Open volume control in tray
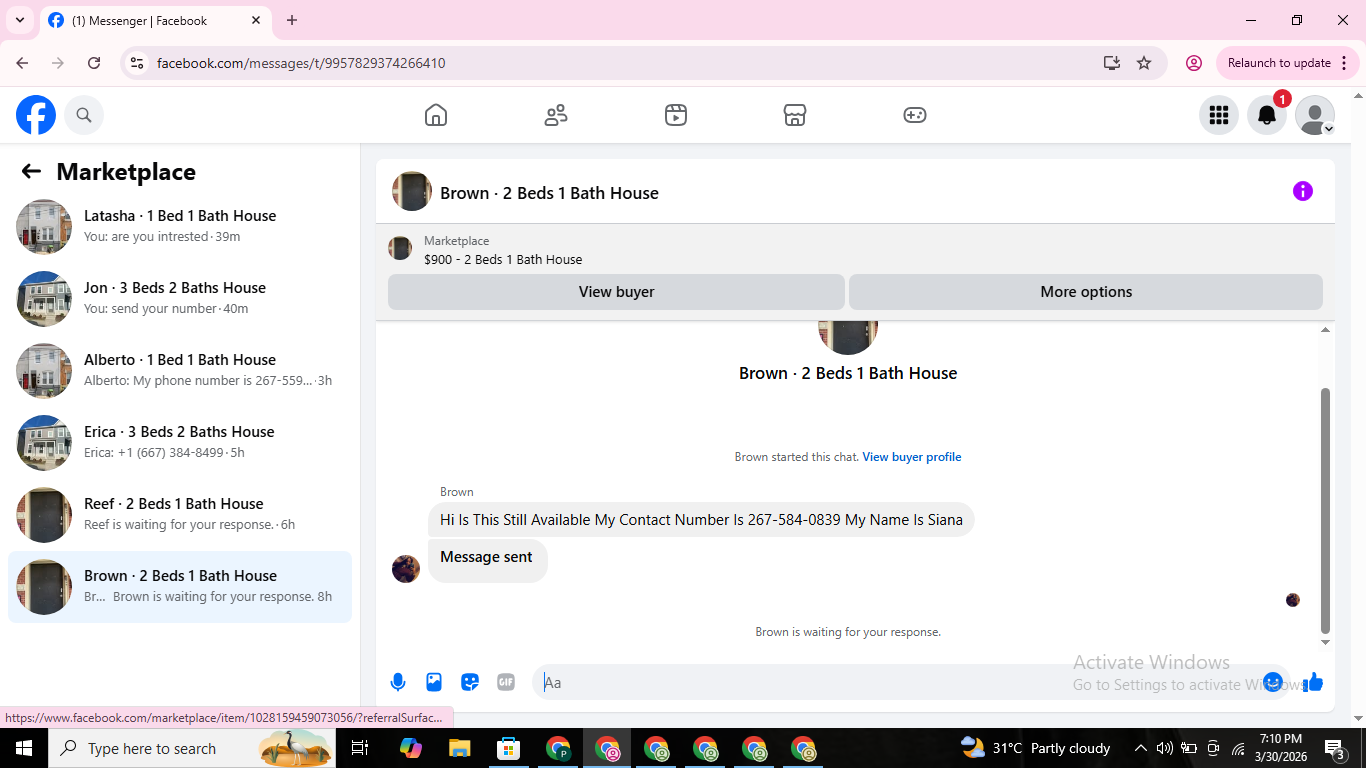The image size is (1366, 768). (x=1165, y=748)
